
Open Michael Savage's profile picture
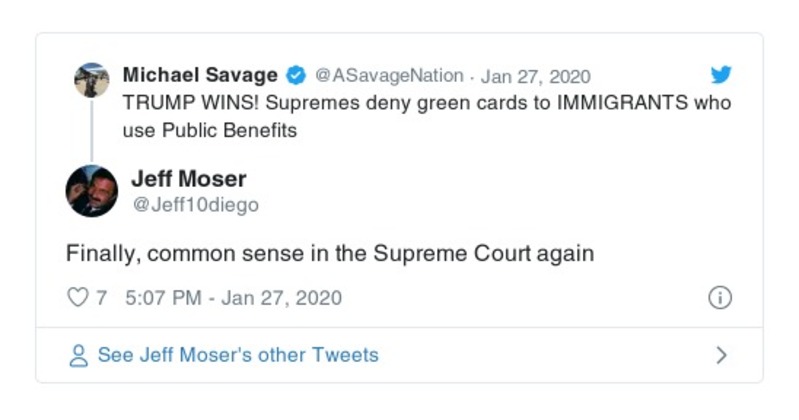92,80
